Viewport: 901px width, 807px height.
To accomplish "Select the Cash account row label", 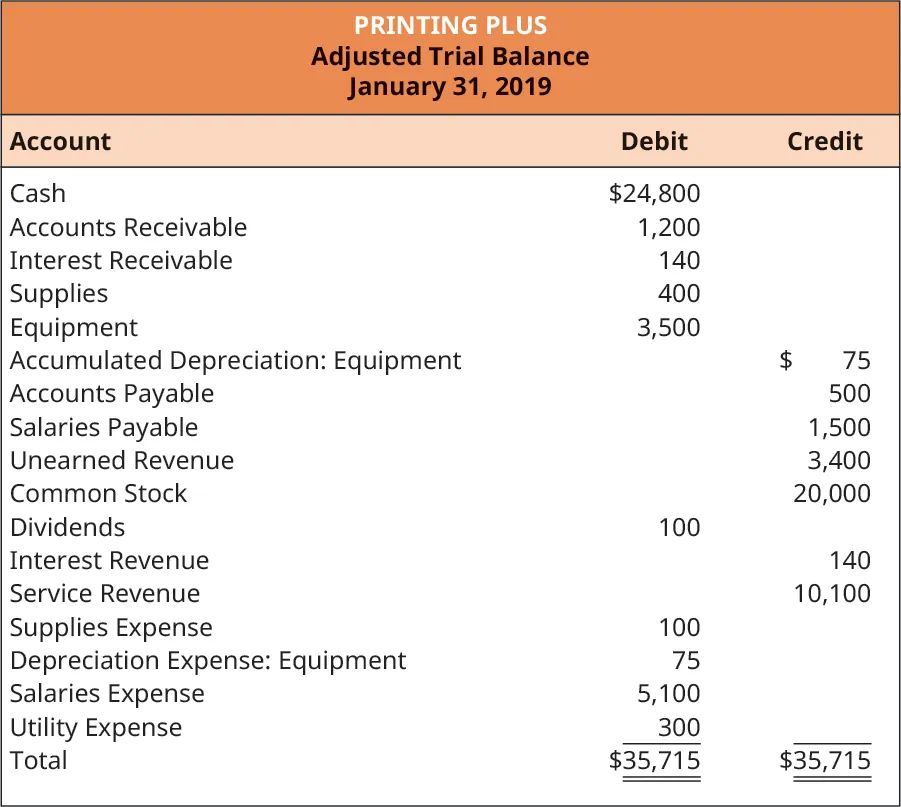I will (38, 193).
